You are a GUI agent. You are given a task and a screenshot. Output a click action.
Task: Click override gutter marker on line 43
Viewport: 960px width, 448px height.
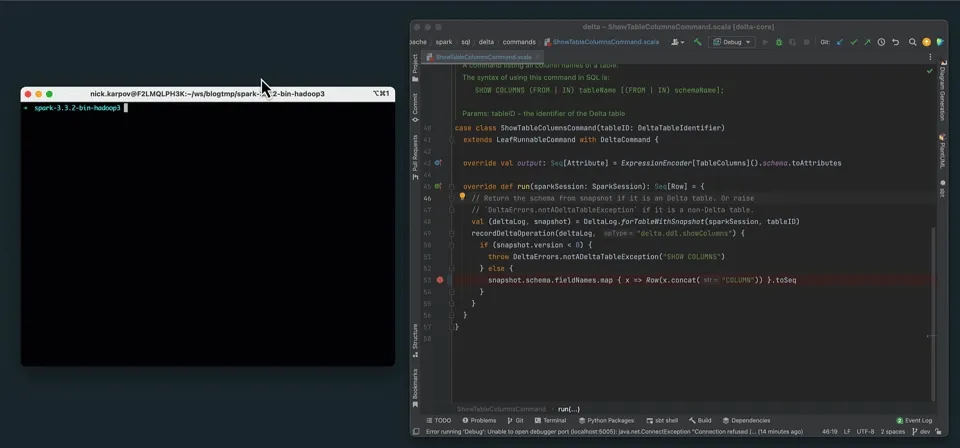pyautogui.click(x=438, y=163)
